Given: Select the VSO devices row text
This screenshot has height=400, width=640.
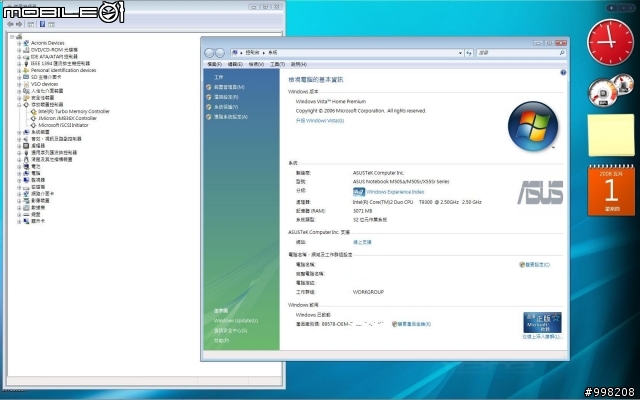Looking at the screenshot, I should coord(44,84).
